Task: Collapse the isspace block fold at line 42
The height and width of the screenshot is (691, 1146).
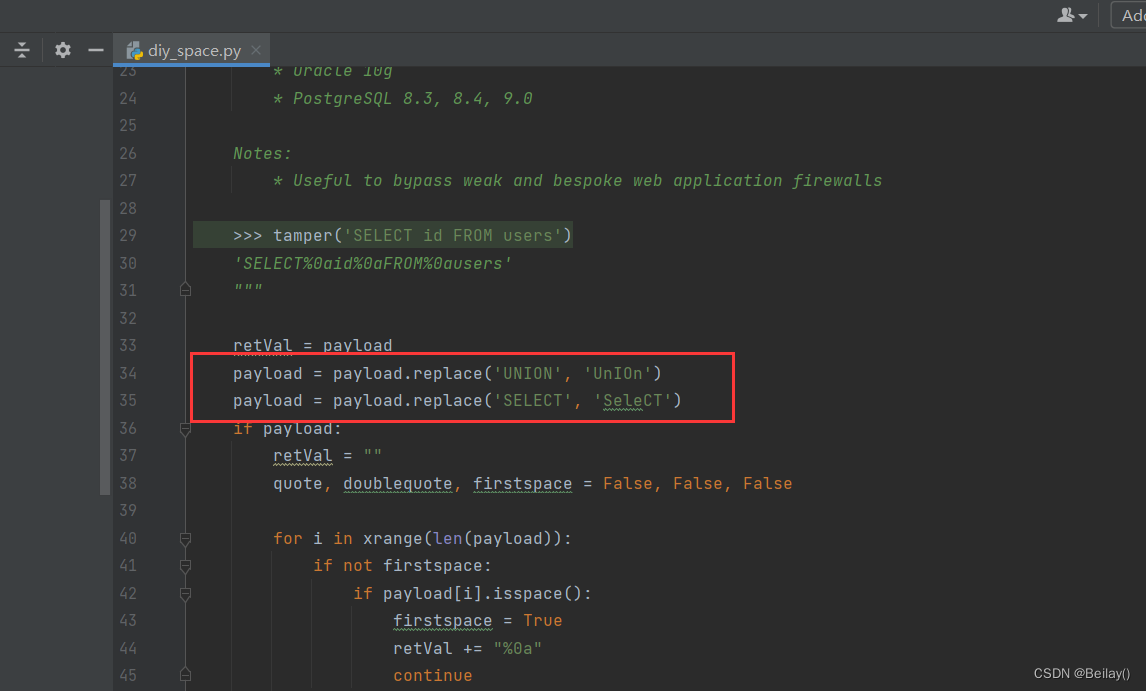Action: [186, 594]
